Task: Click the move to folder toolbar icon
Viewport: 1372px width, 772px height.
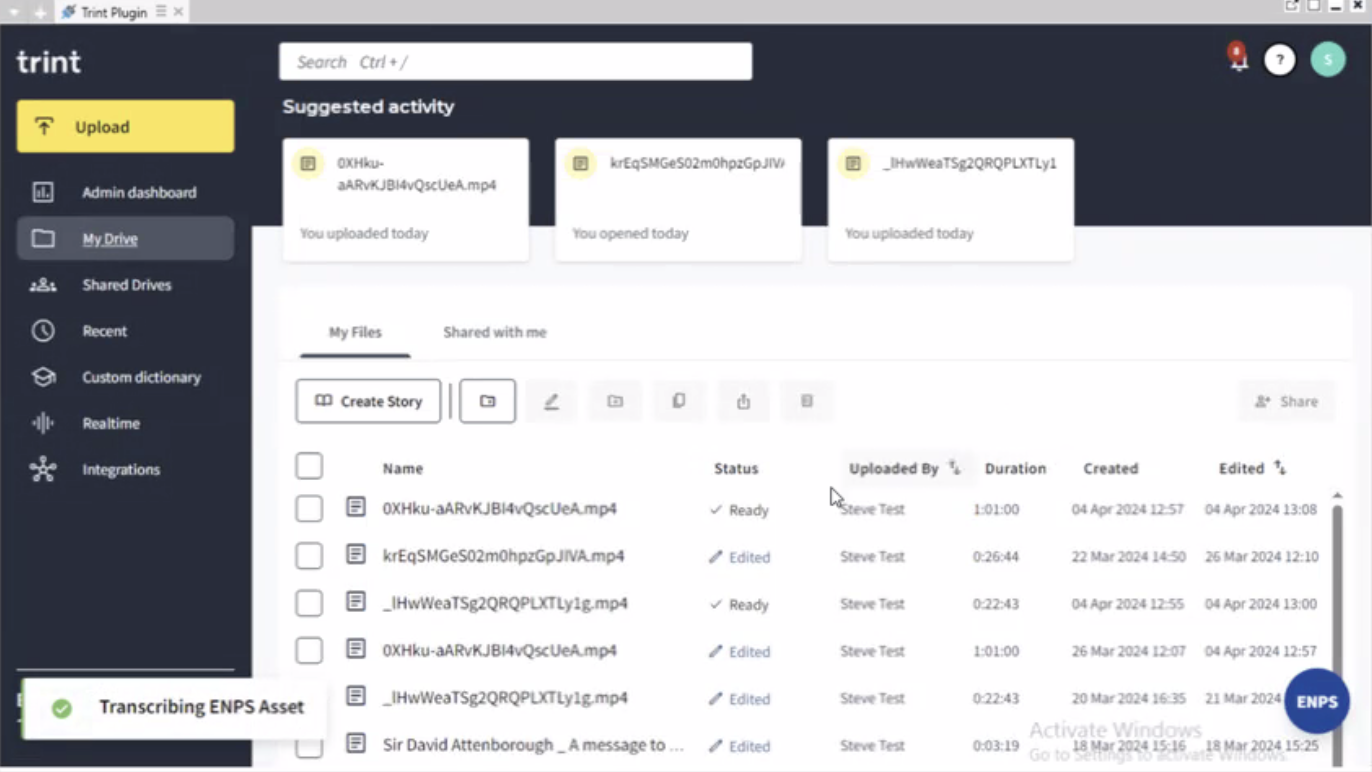Action: point(615,401)
